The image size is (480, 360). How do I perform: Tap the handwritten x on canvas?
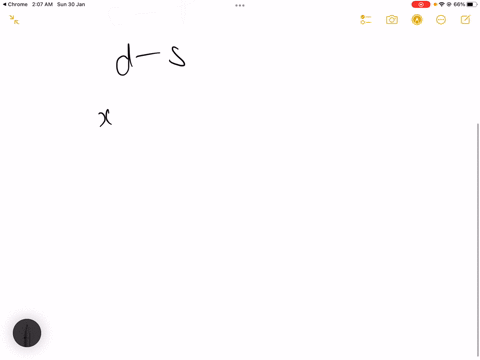[105, 118]
